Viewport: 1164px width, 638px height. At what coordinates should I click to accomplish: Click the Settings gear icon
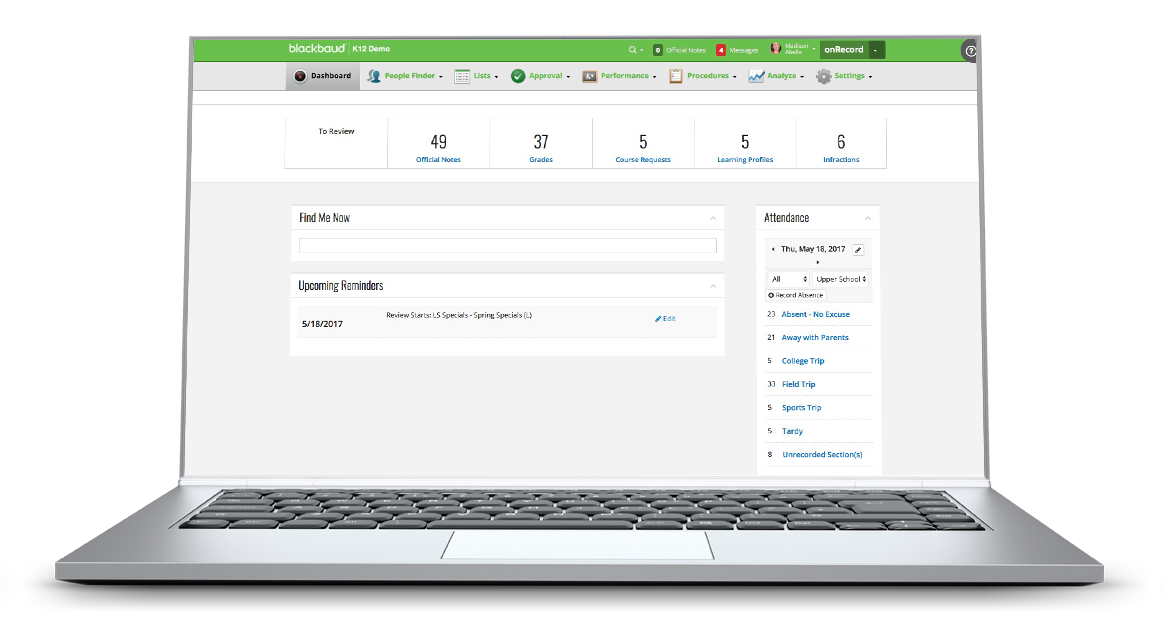tap(821, 75)
